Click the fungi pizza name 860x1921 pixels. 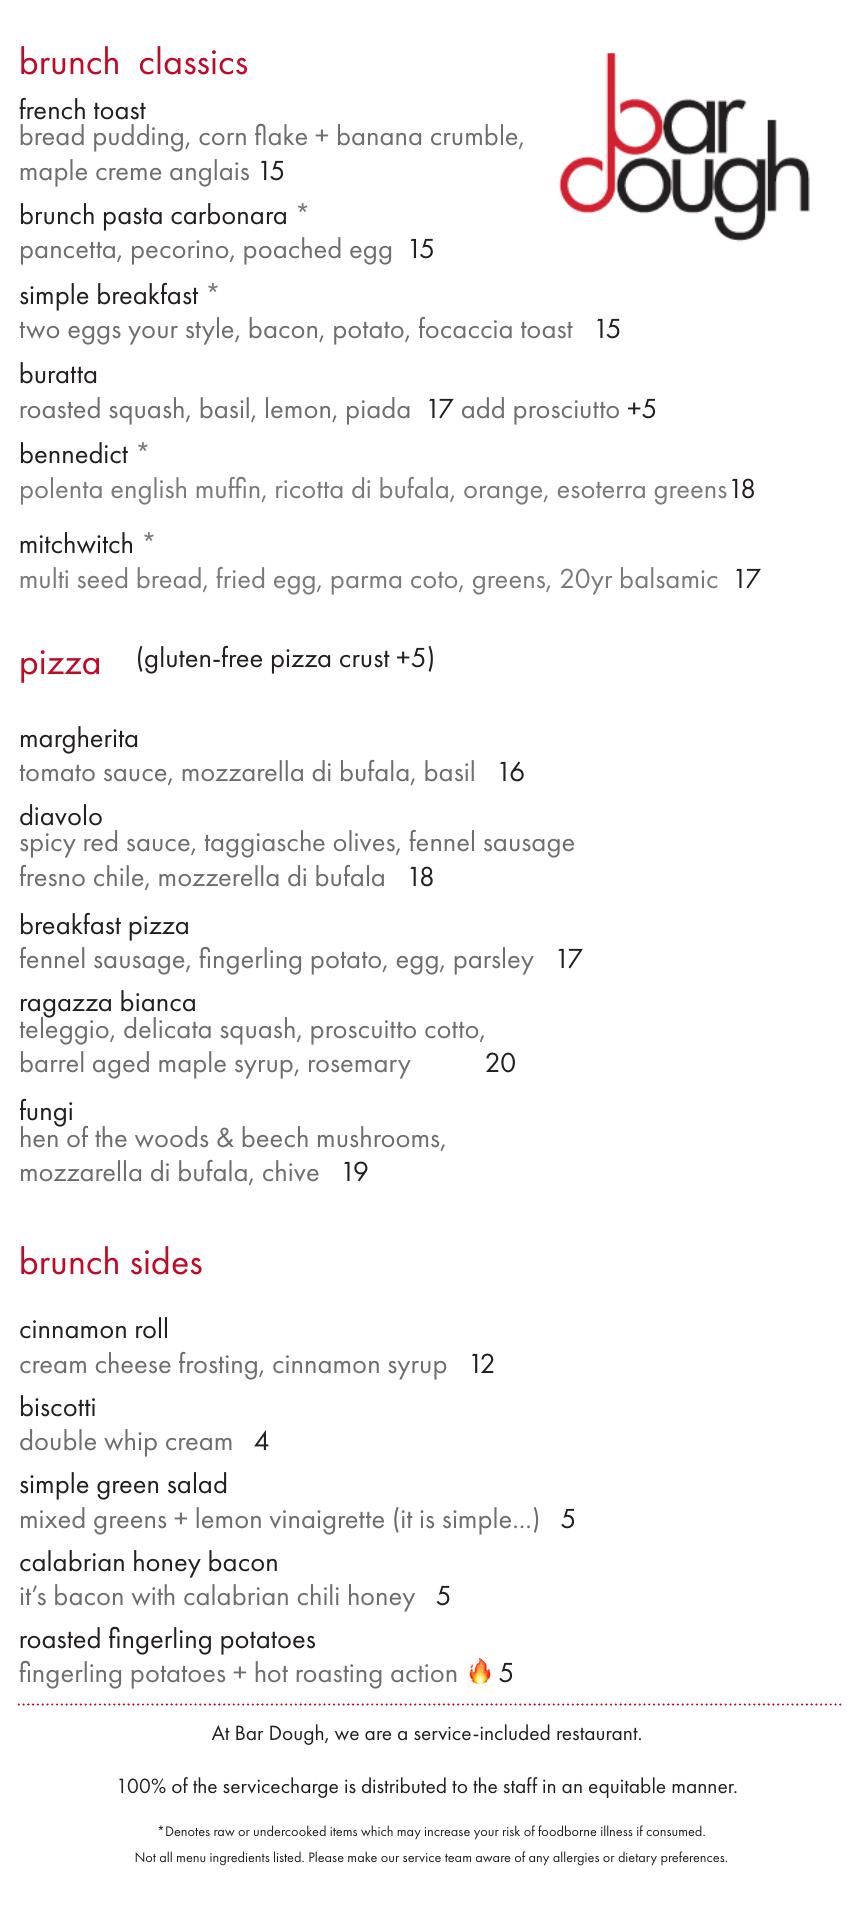tap(46, 1110)
